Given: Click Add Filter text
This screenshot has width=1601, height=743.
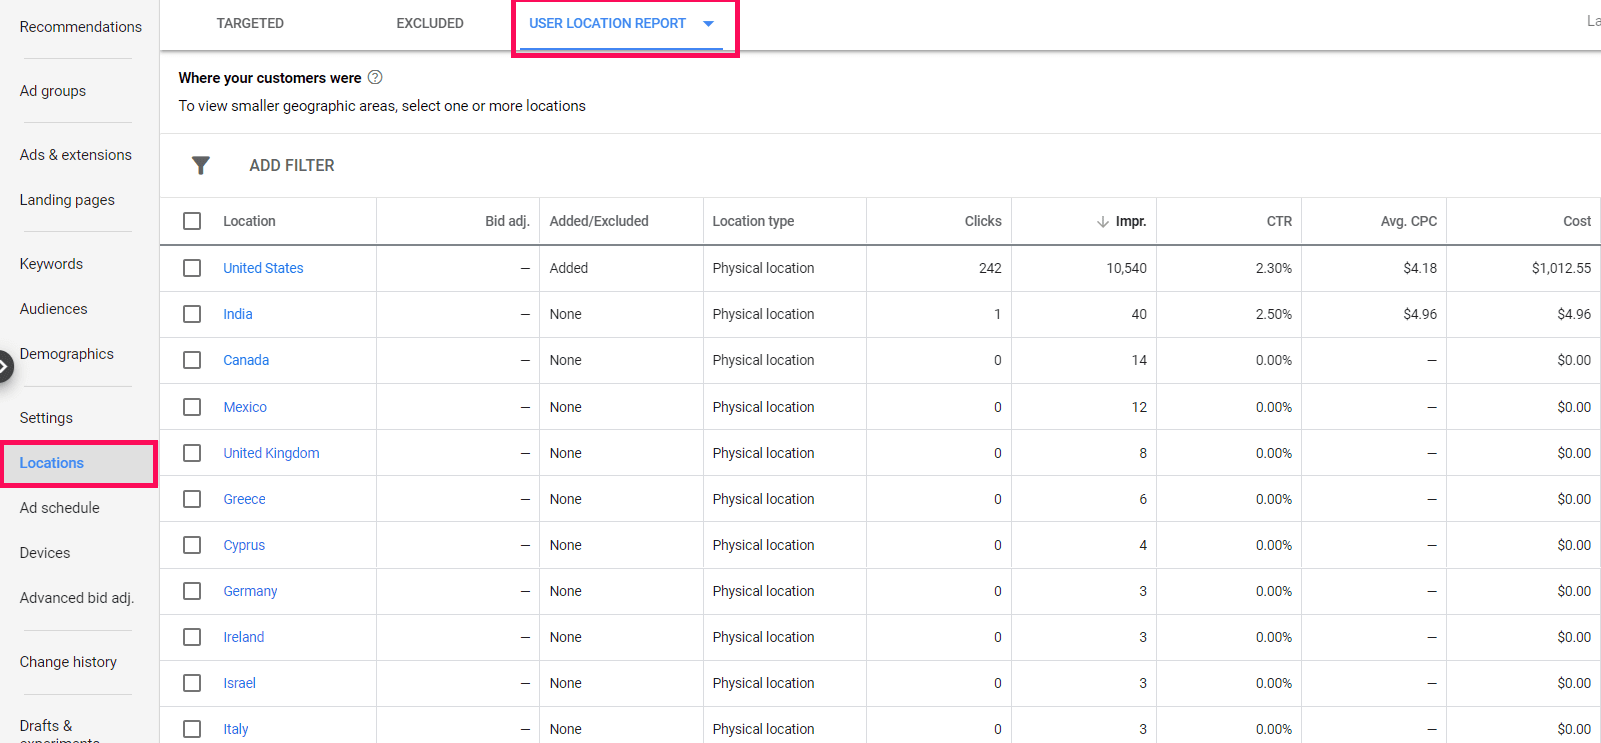Looking at the screenshot, I should pyautogui.click(x=292, y=166).
